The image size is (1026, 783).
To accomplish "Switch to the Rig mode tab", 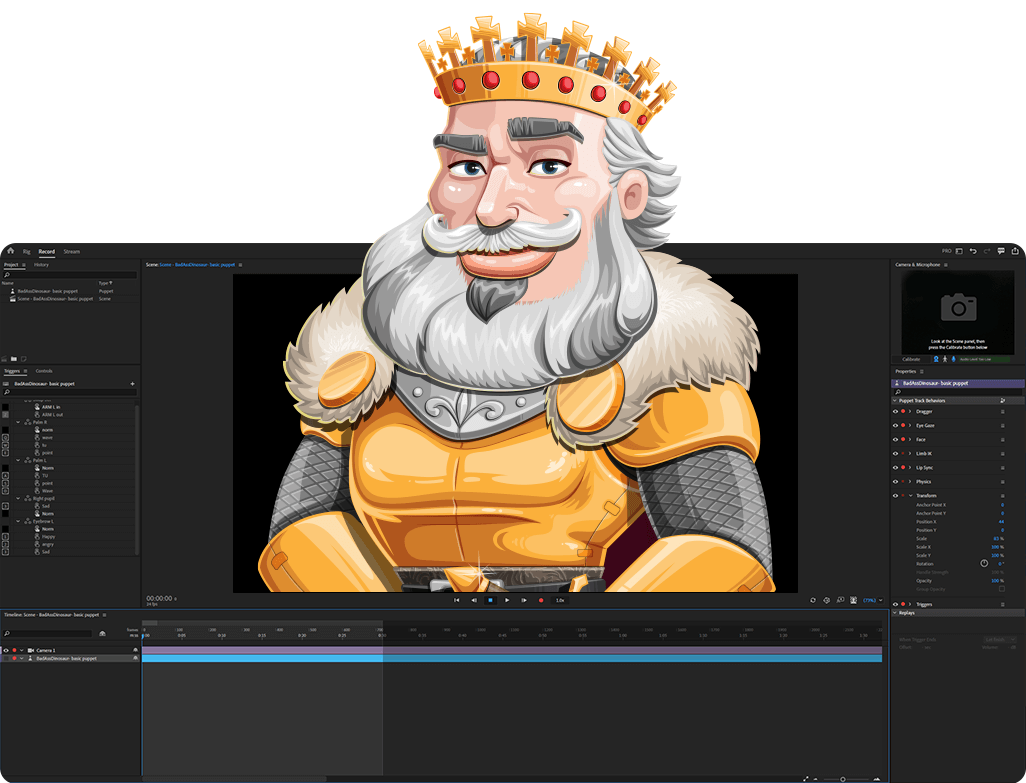I will 26,251.
